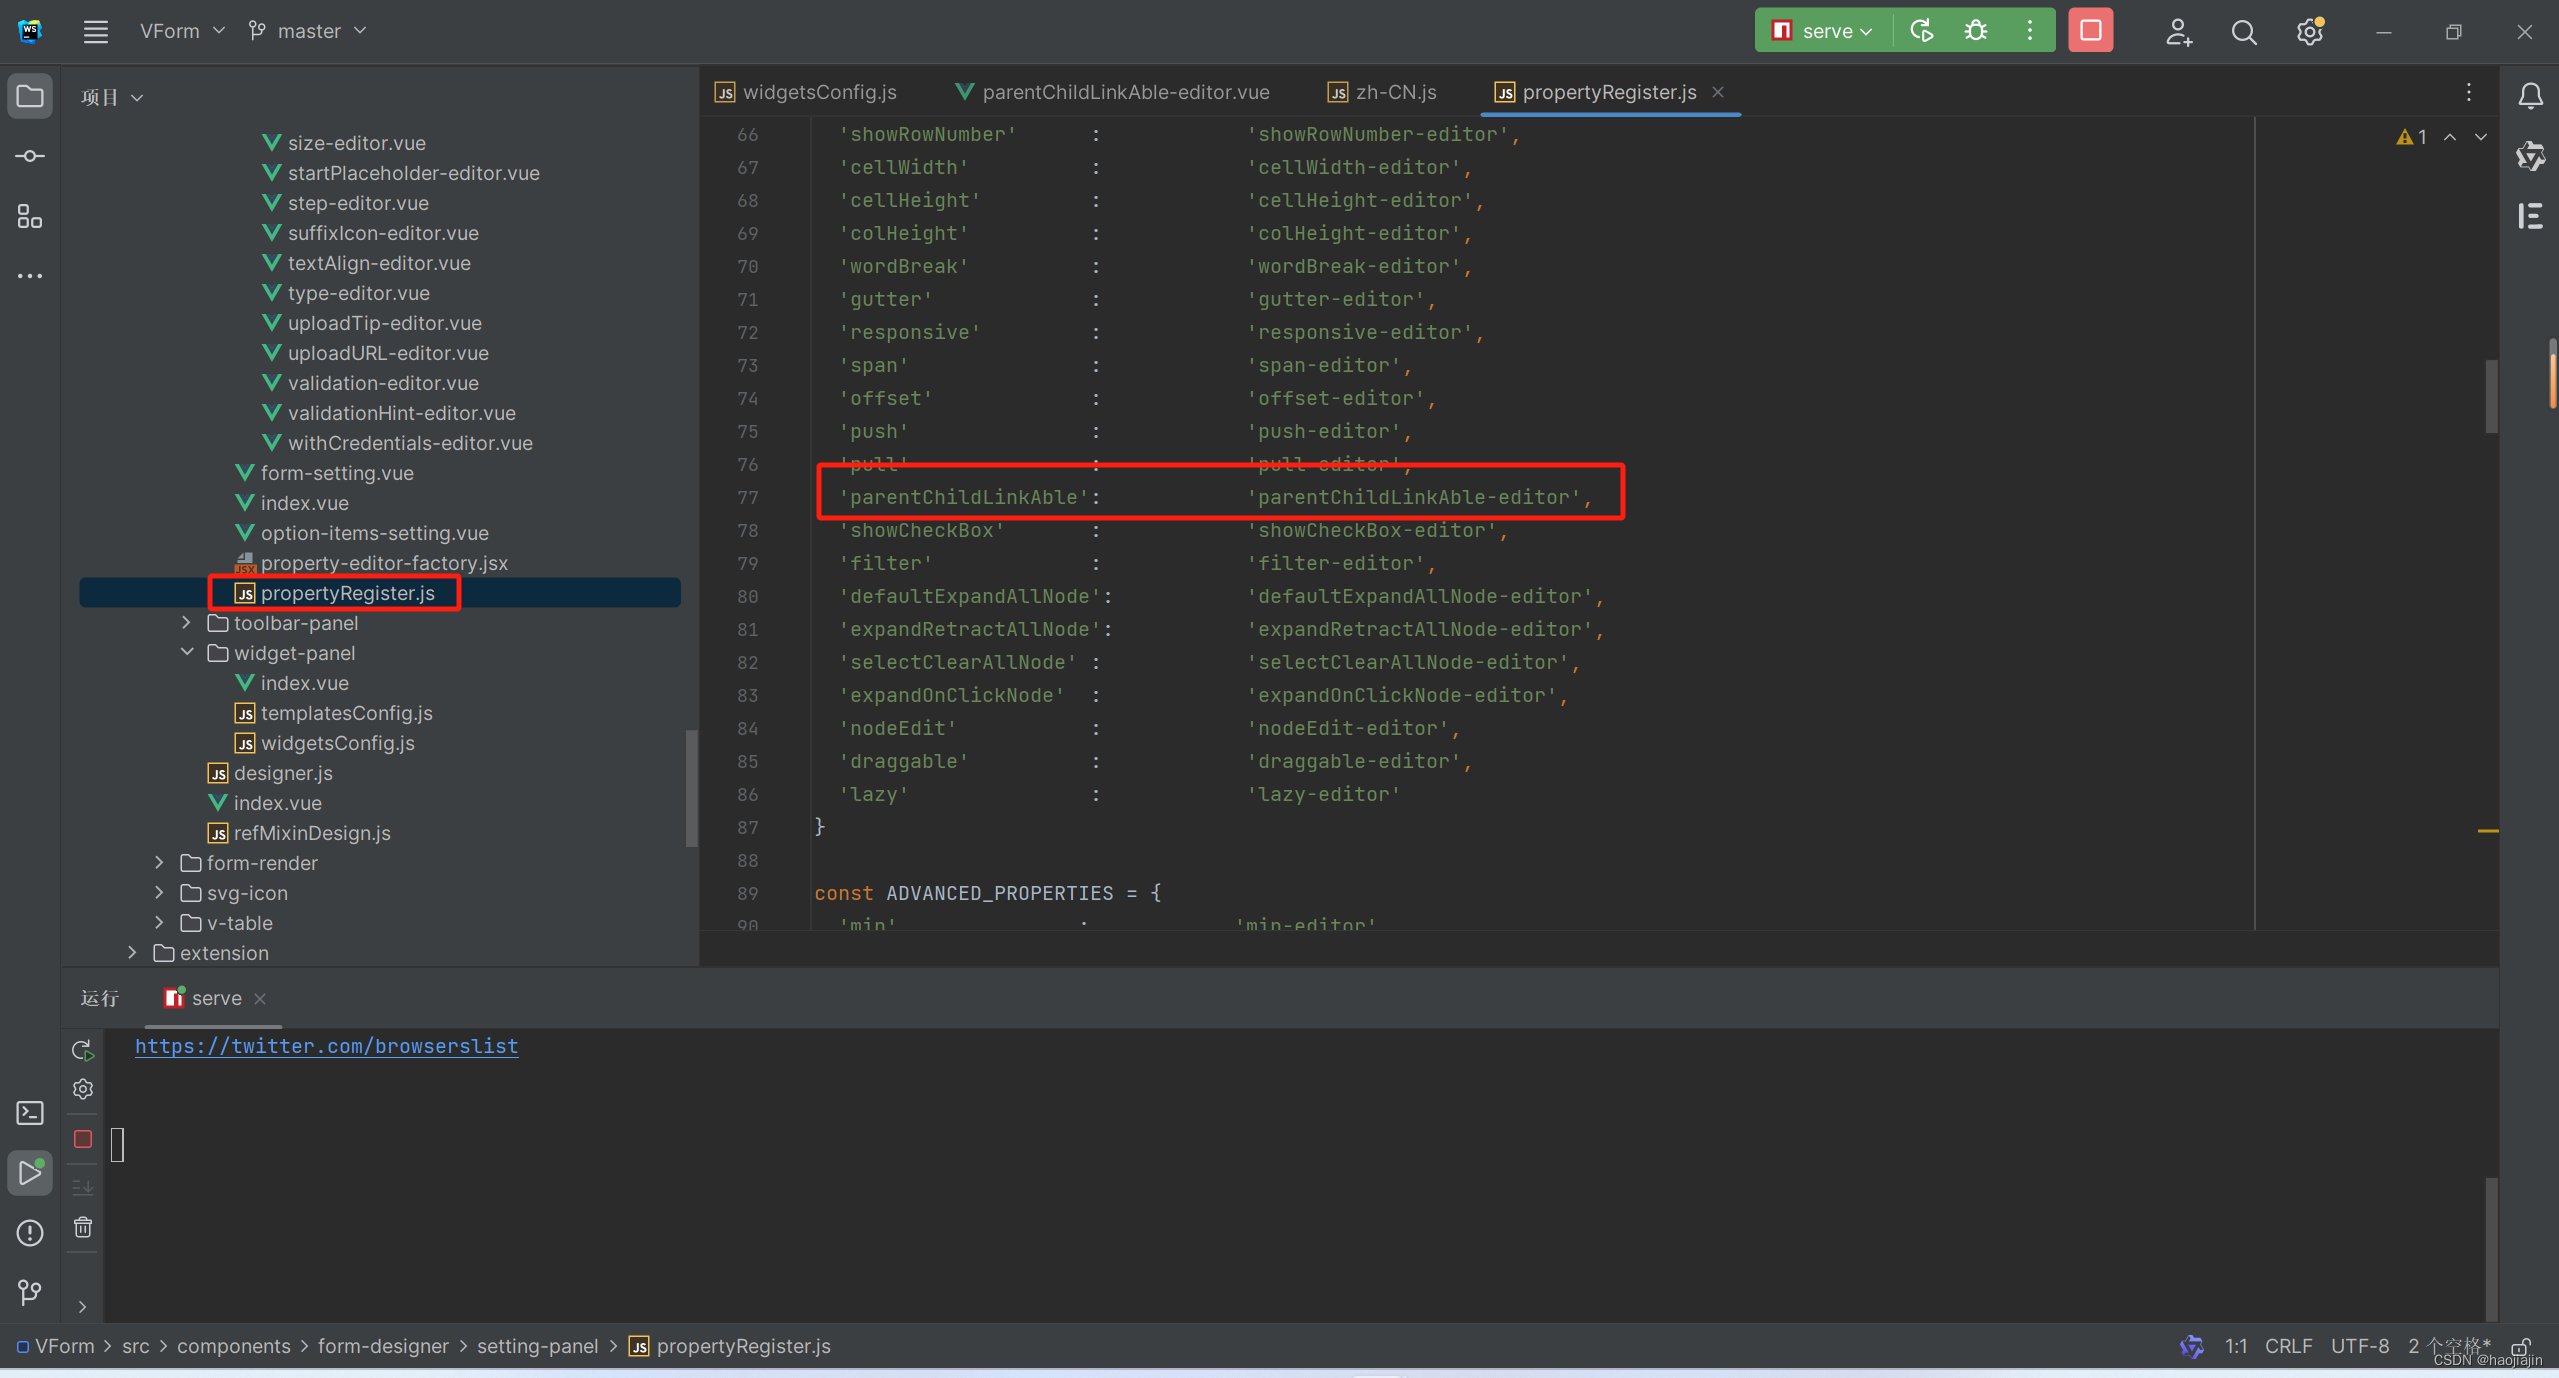Open the notifications bell panel

(2530, 96)
